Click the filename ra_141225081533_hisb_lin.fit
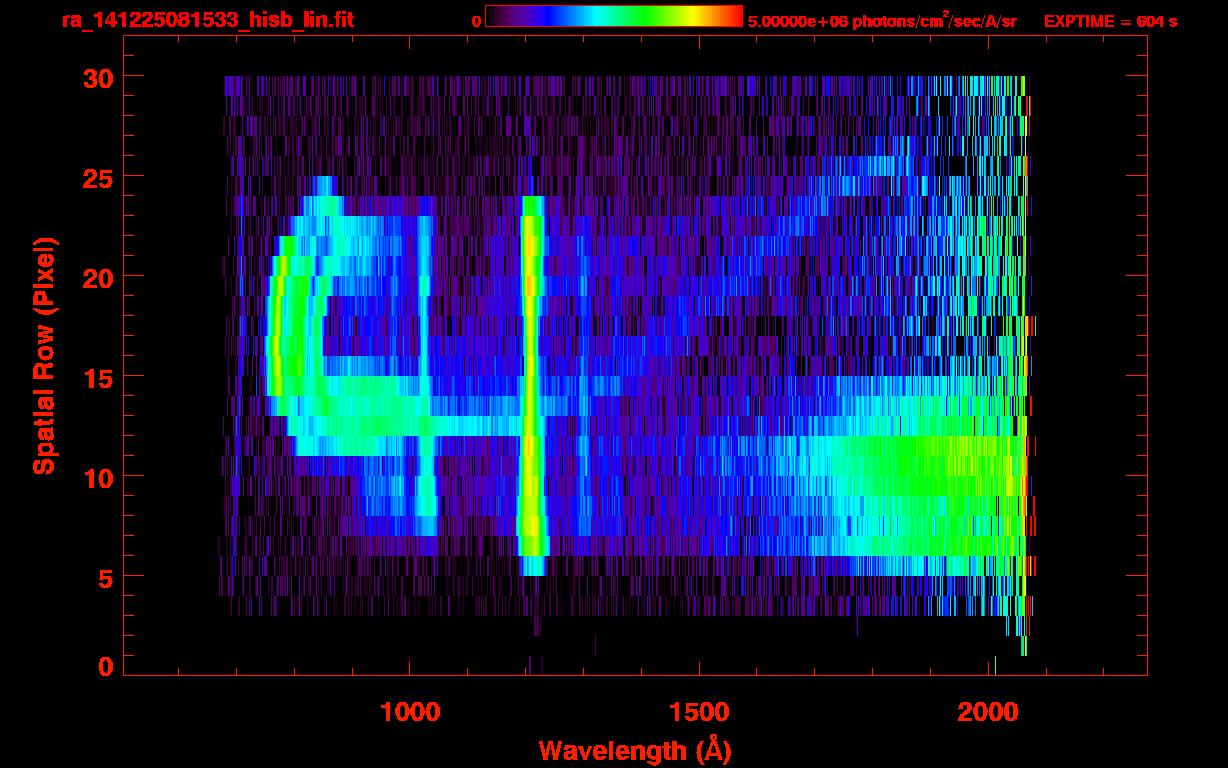This screenshot has height=768, width=1228. coord(207,20)
